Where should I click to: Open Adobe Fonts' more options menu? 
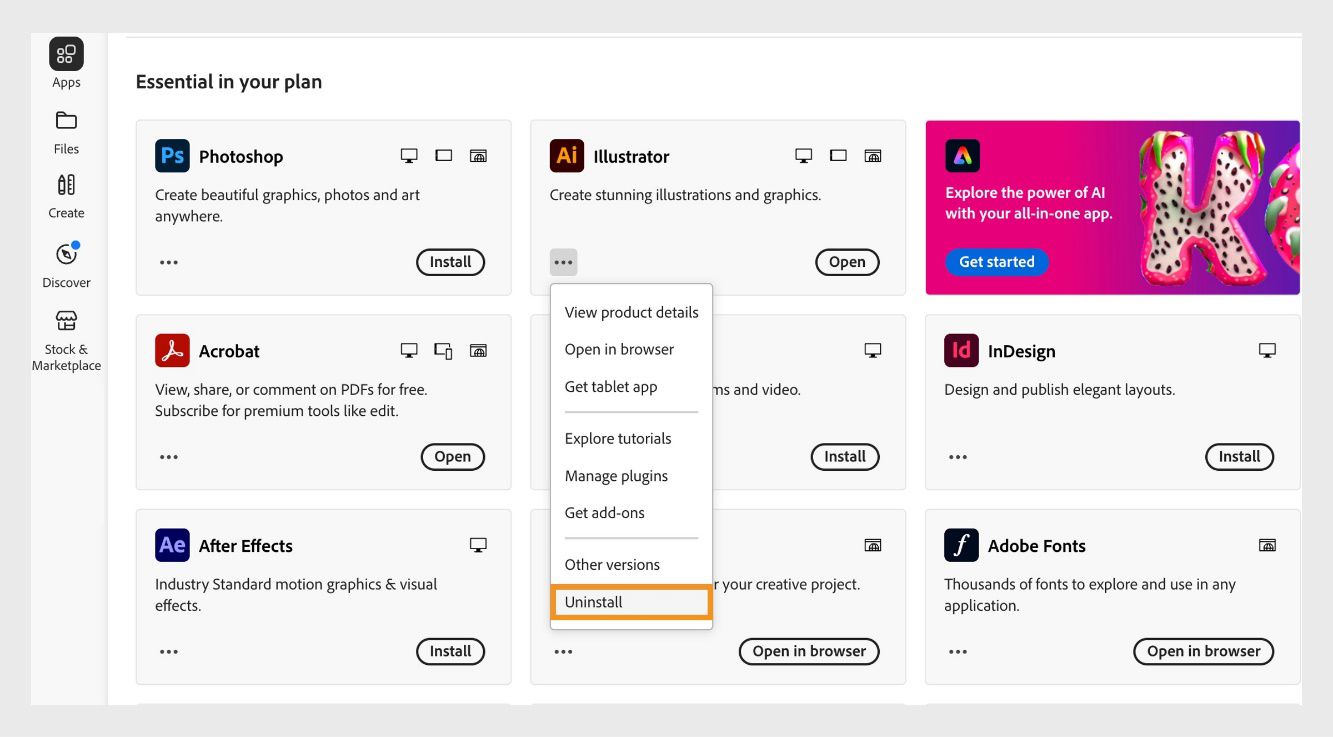(x=958, y=652)
